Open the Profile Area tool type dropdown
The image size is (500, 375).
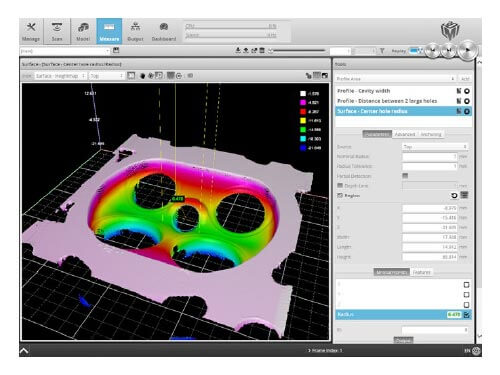pos(396,79)
